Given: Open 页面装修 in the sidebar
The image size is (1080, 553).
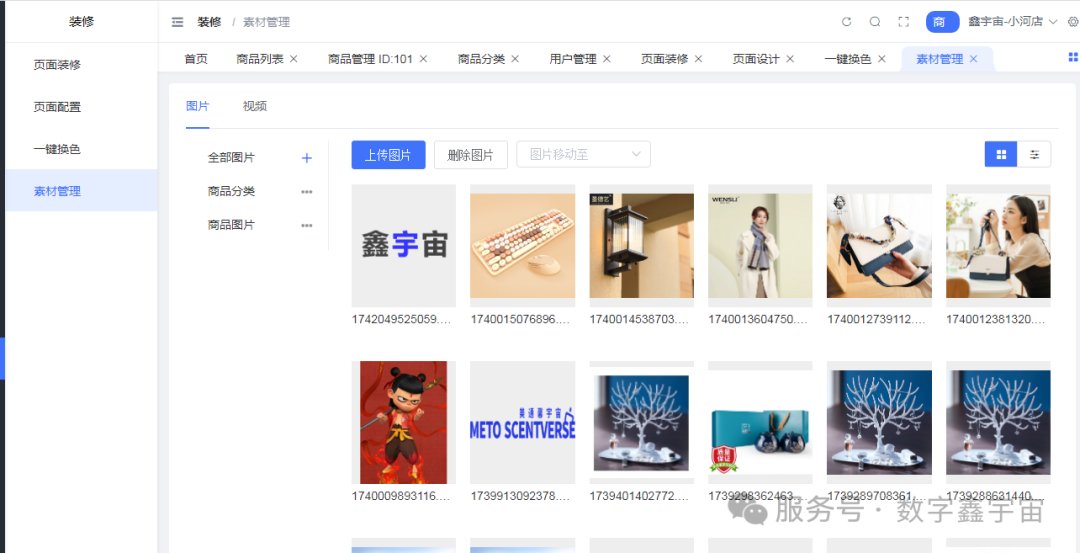Looking at the screenshot, I should (81, 65).
